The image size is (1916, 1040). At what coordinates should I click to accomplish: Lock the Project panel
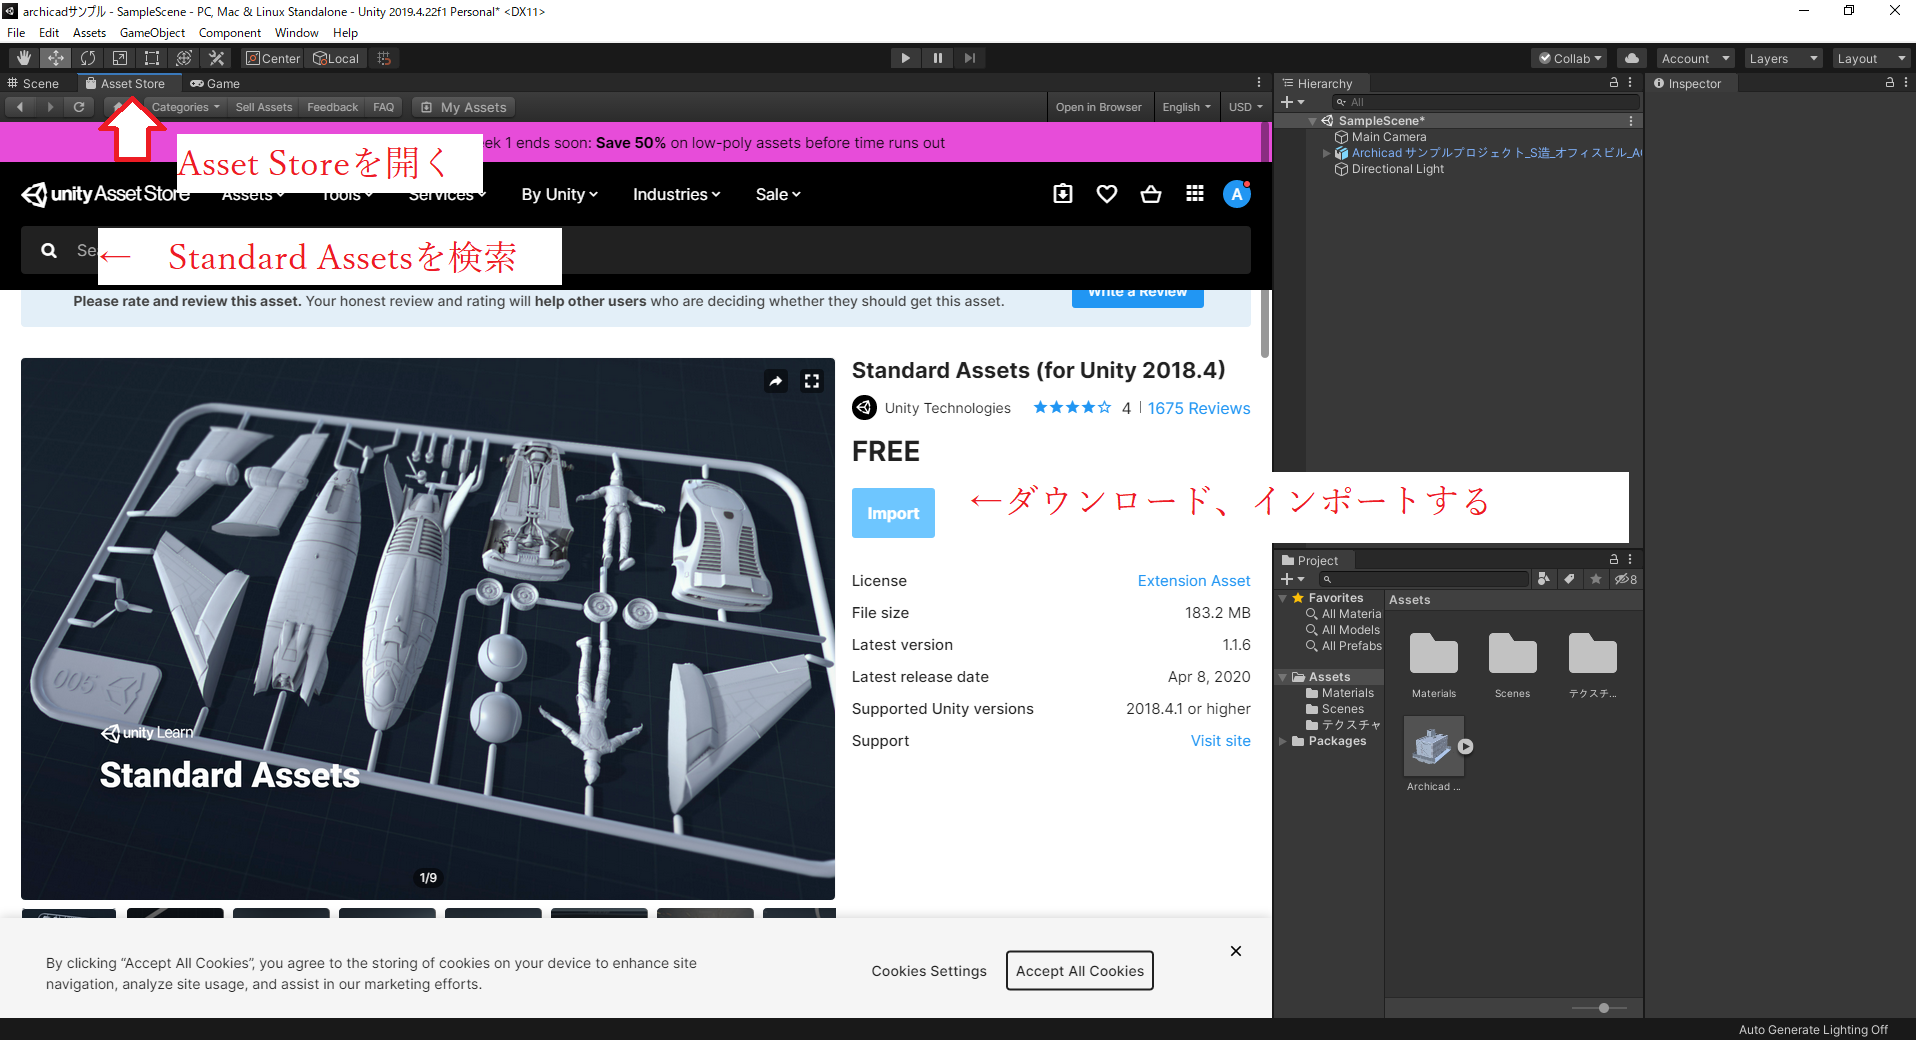[x=1614, y=560]
